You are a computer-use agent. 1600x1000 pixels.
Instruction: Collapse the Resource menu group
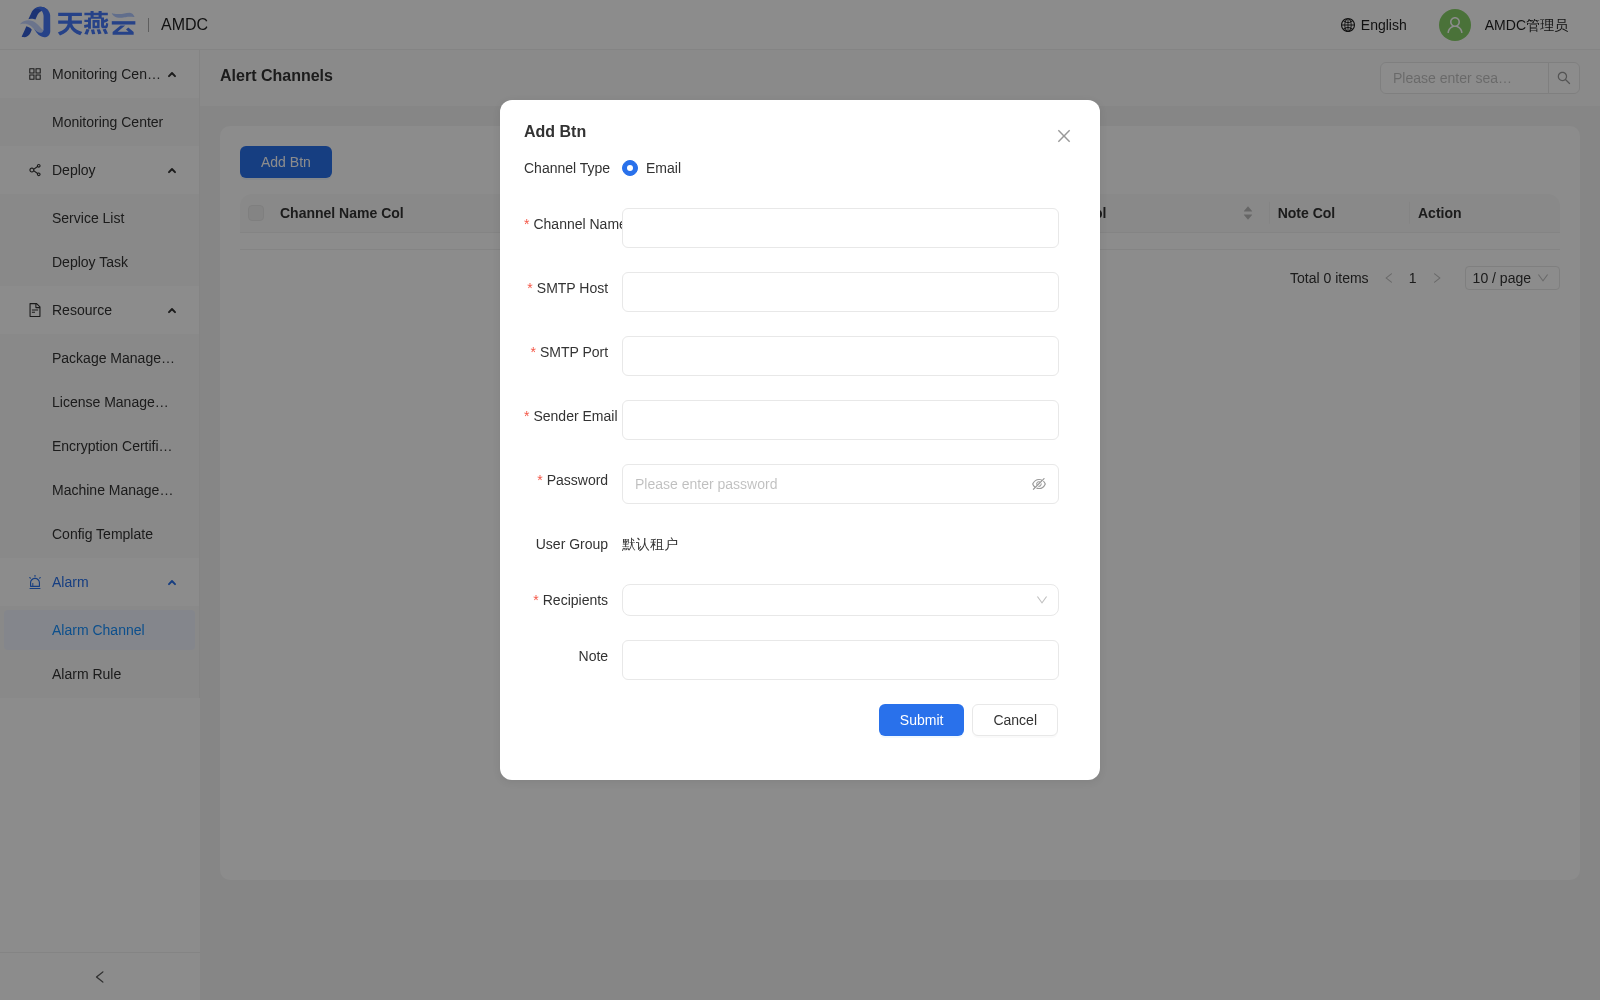pos(172,310)
